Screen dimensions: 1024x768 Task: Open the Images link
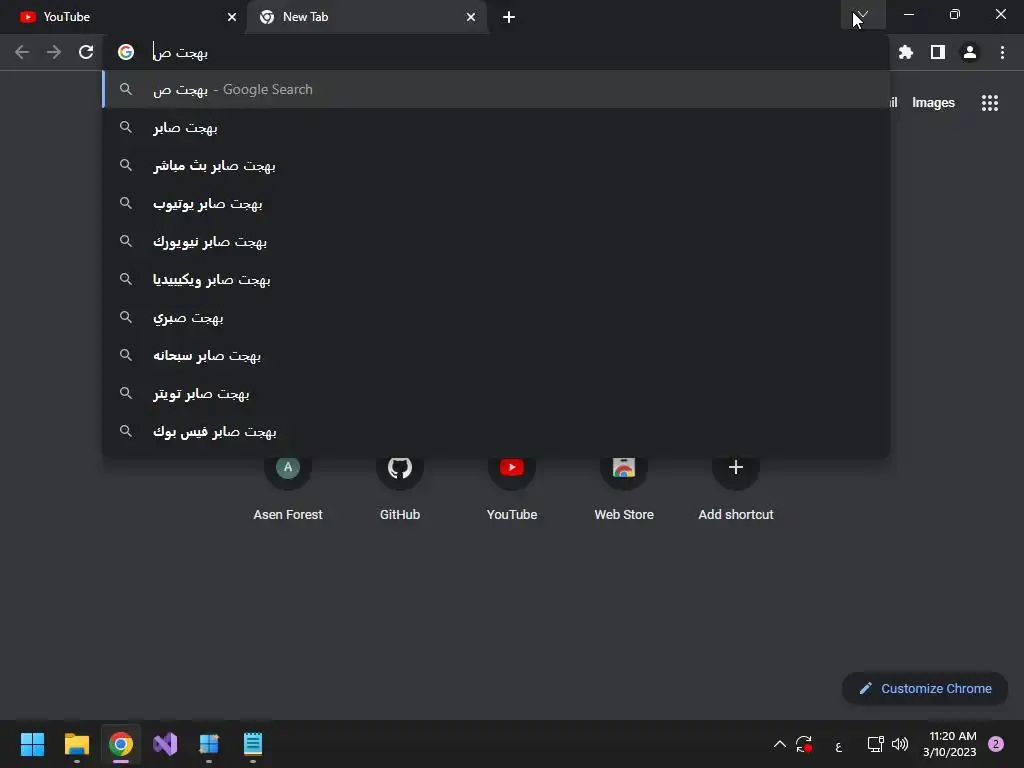pyautogui.click(x=933, y=103)
